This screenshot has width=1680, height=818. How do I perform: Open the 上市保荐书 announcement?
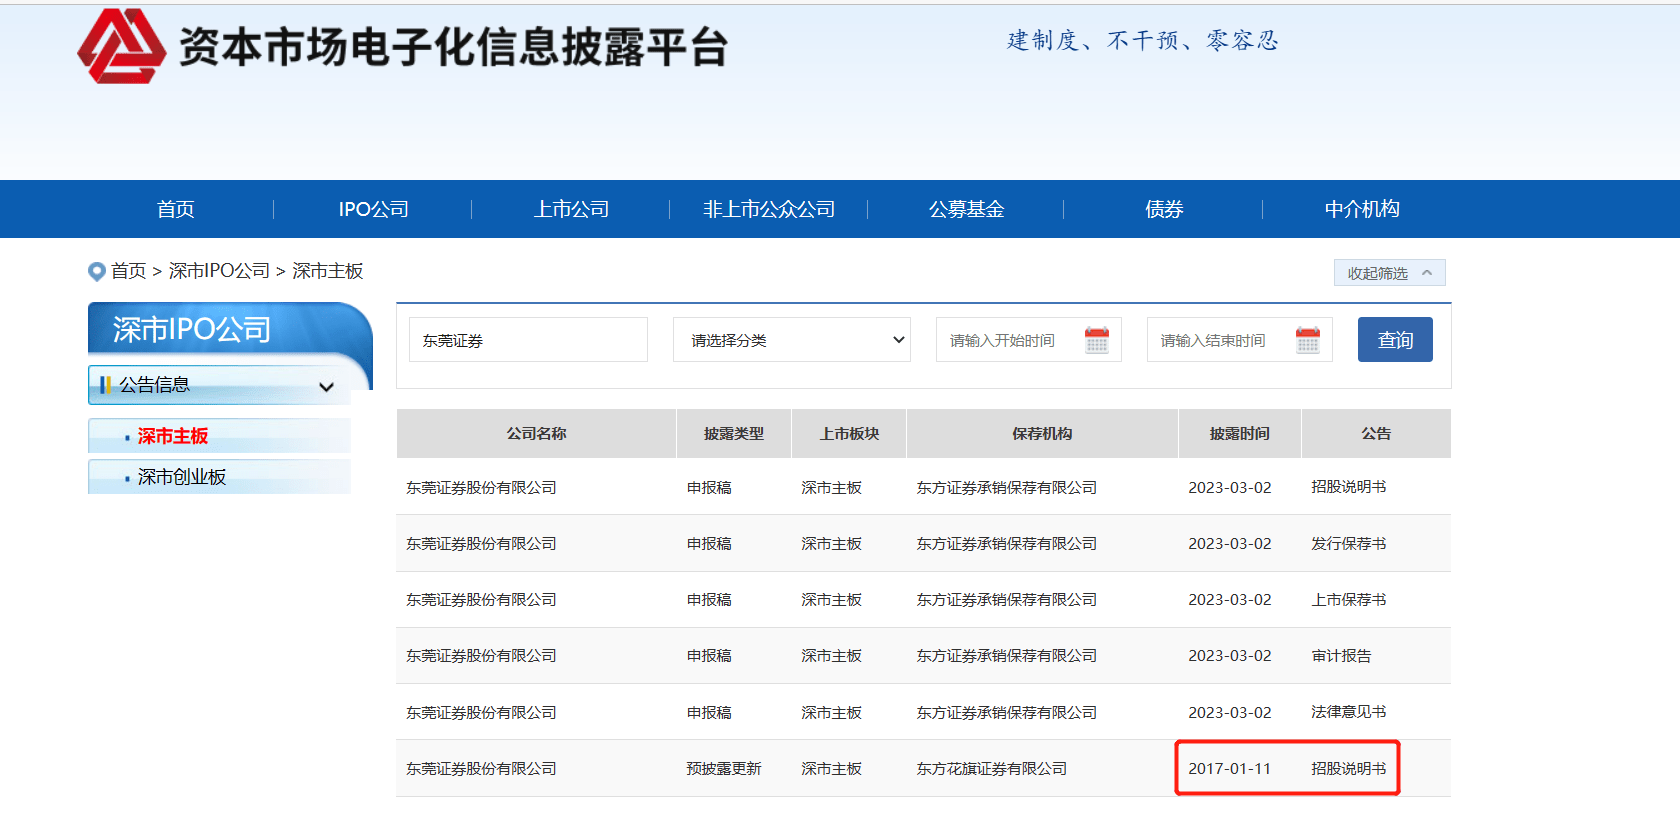(1349, 600)
